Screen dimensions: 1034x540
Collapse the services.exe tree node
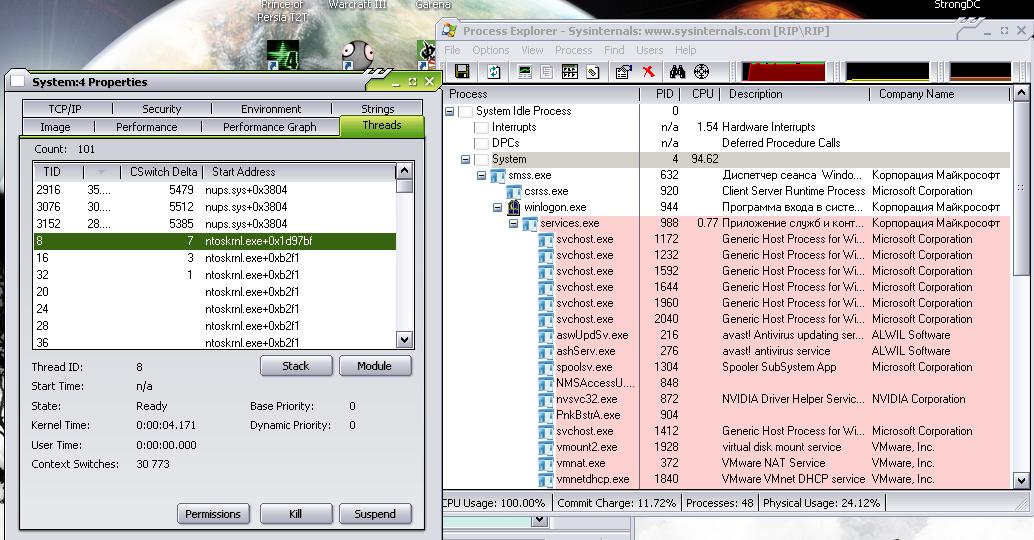[513, 223]
